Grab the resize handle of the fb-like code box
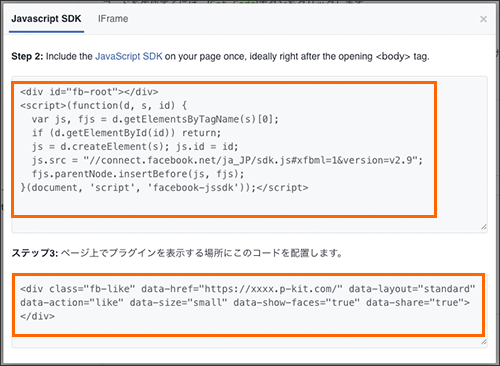This screenshot has height=366, width=500. [484, 342]
